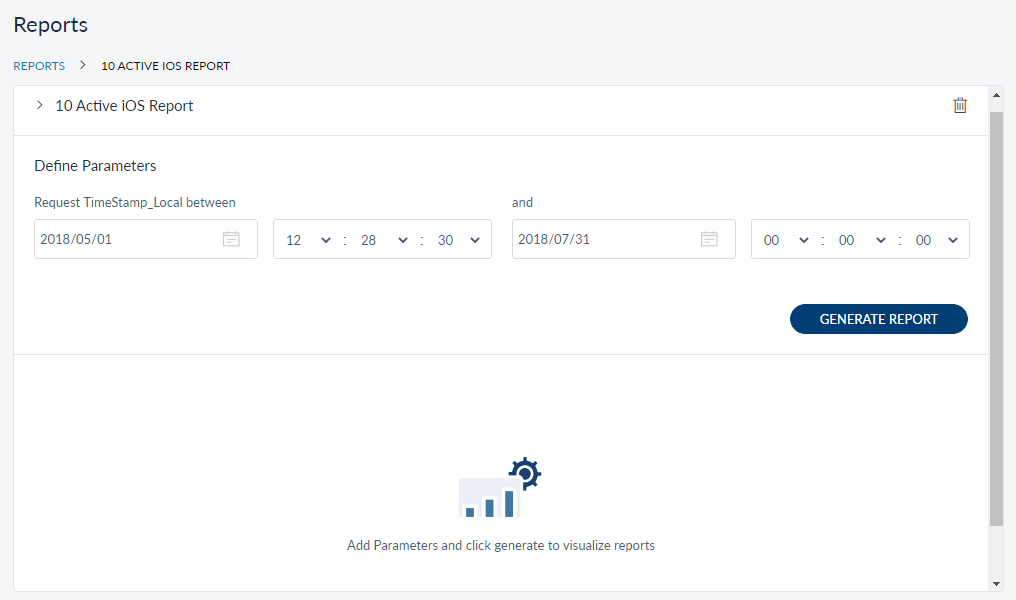Open start second dropdown showing 30
The image size is (1016, 600).
[460, 240]
